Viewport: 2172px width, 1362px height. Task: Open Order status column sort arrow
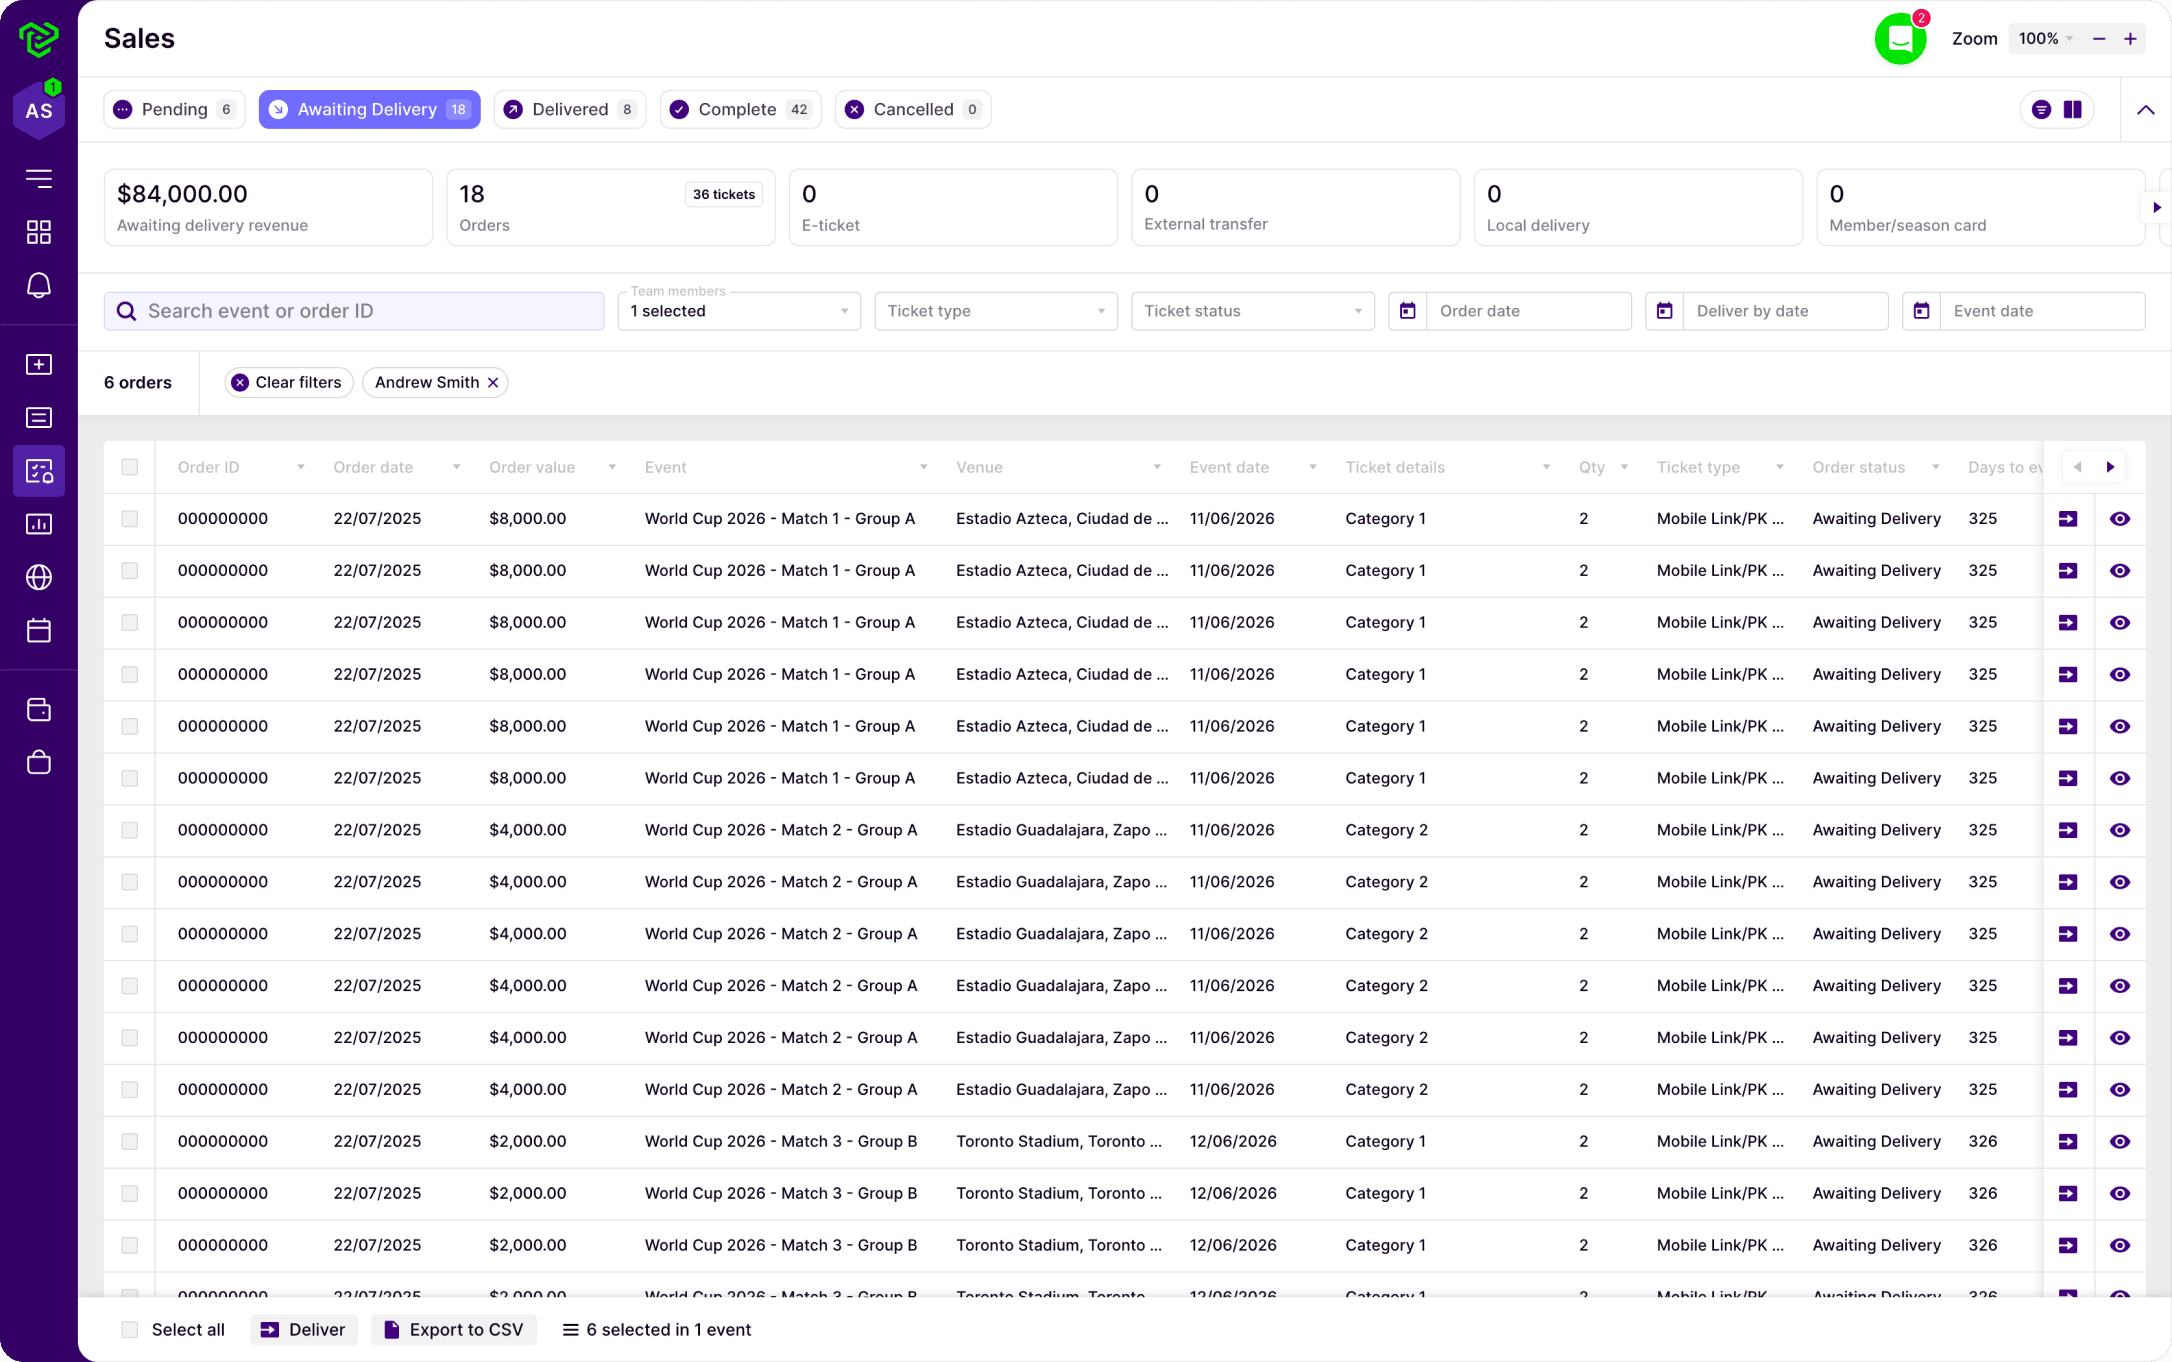click(1936, 467)
